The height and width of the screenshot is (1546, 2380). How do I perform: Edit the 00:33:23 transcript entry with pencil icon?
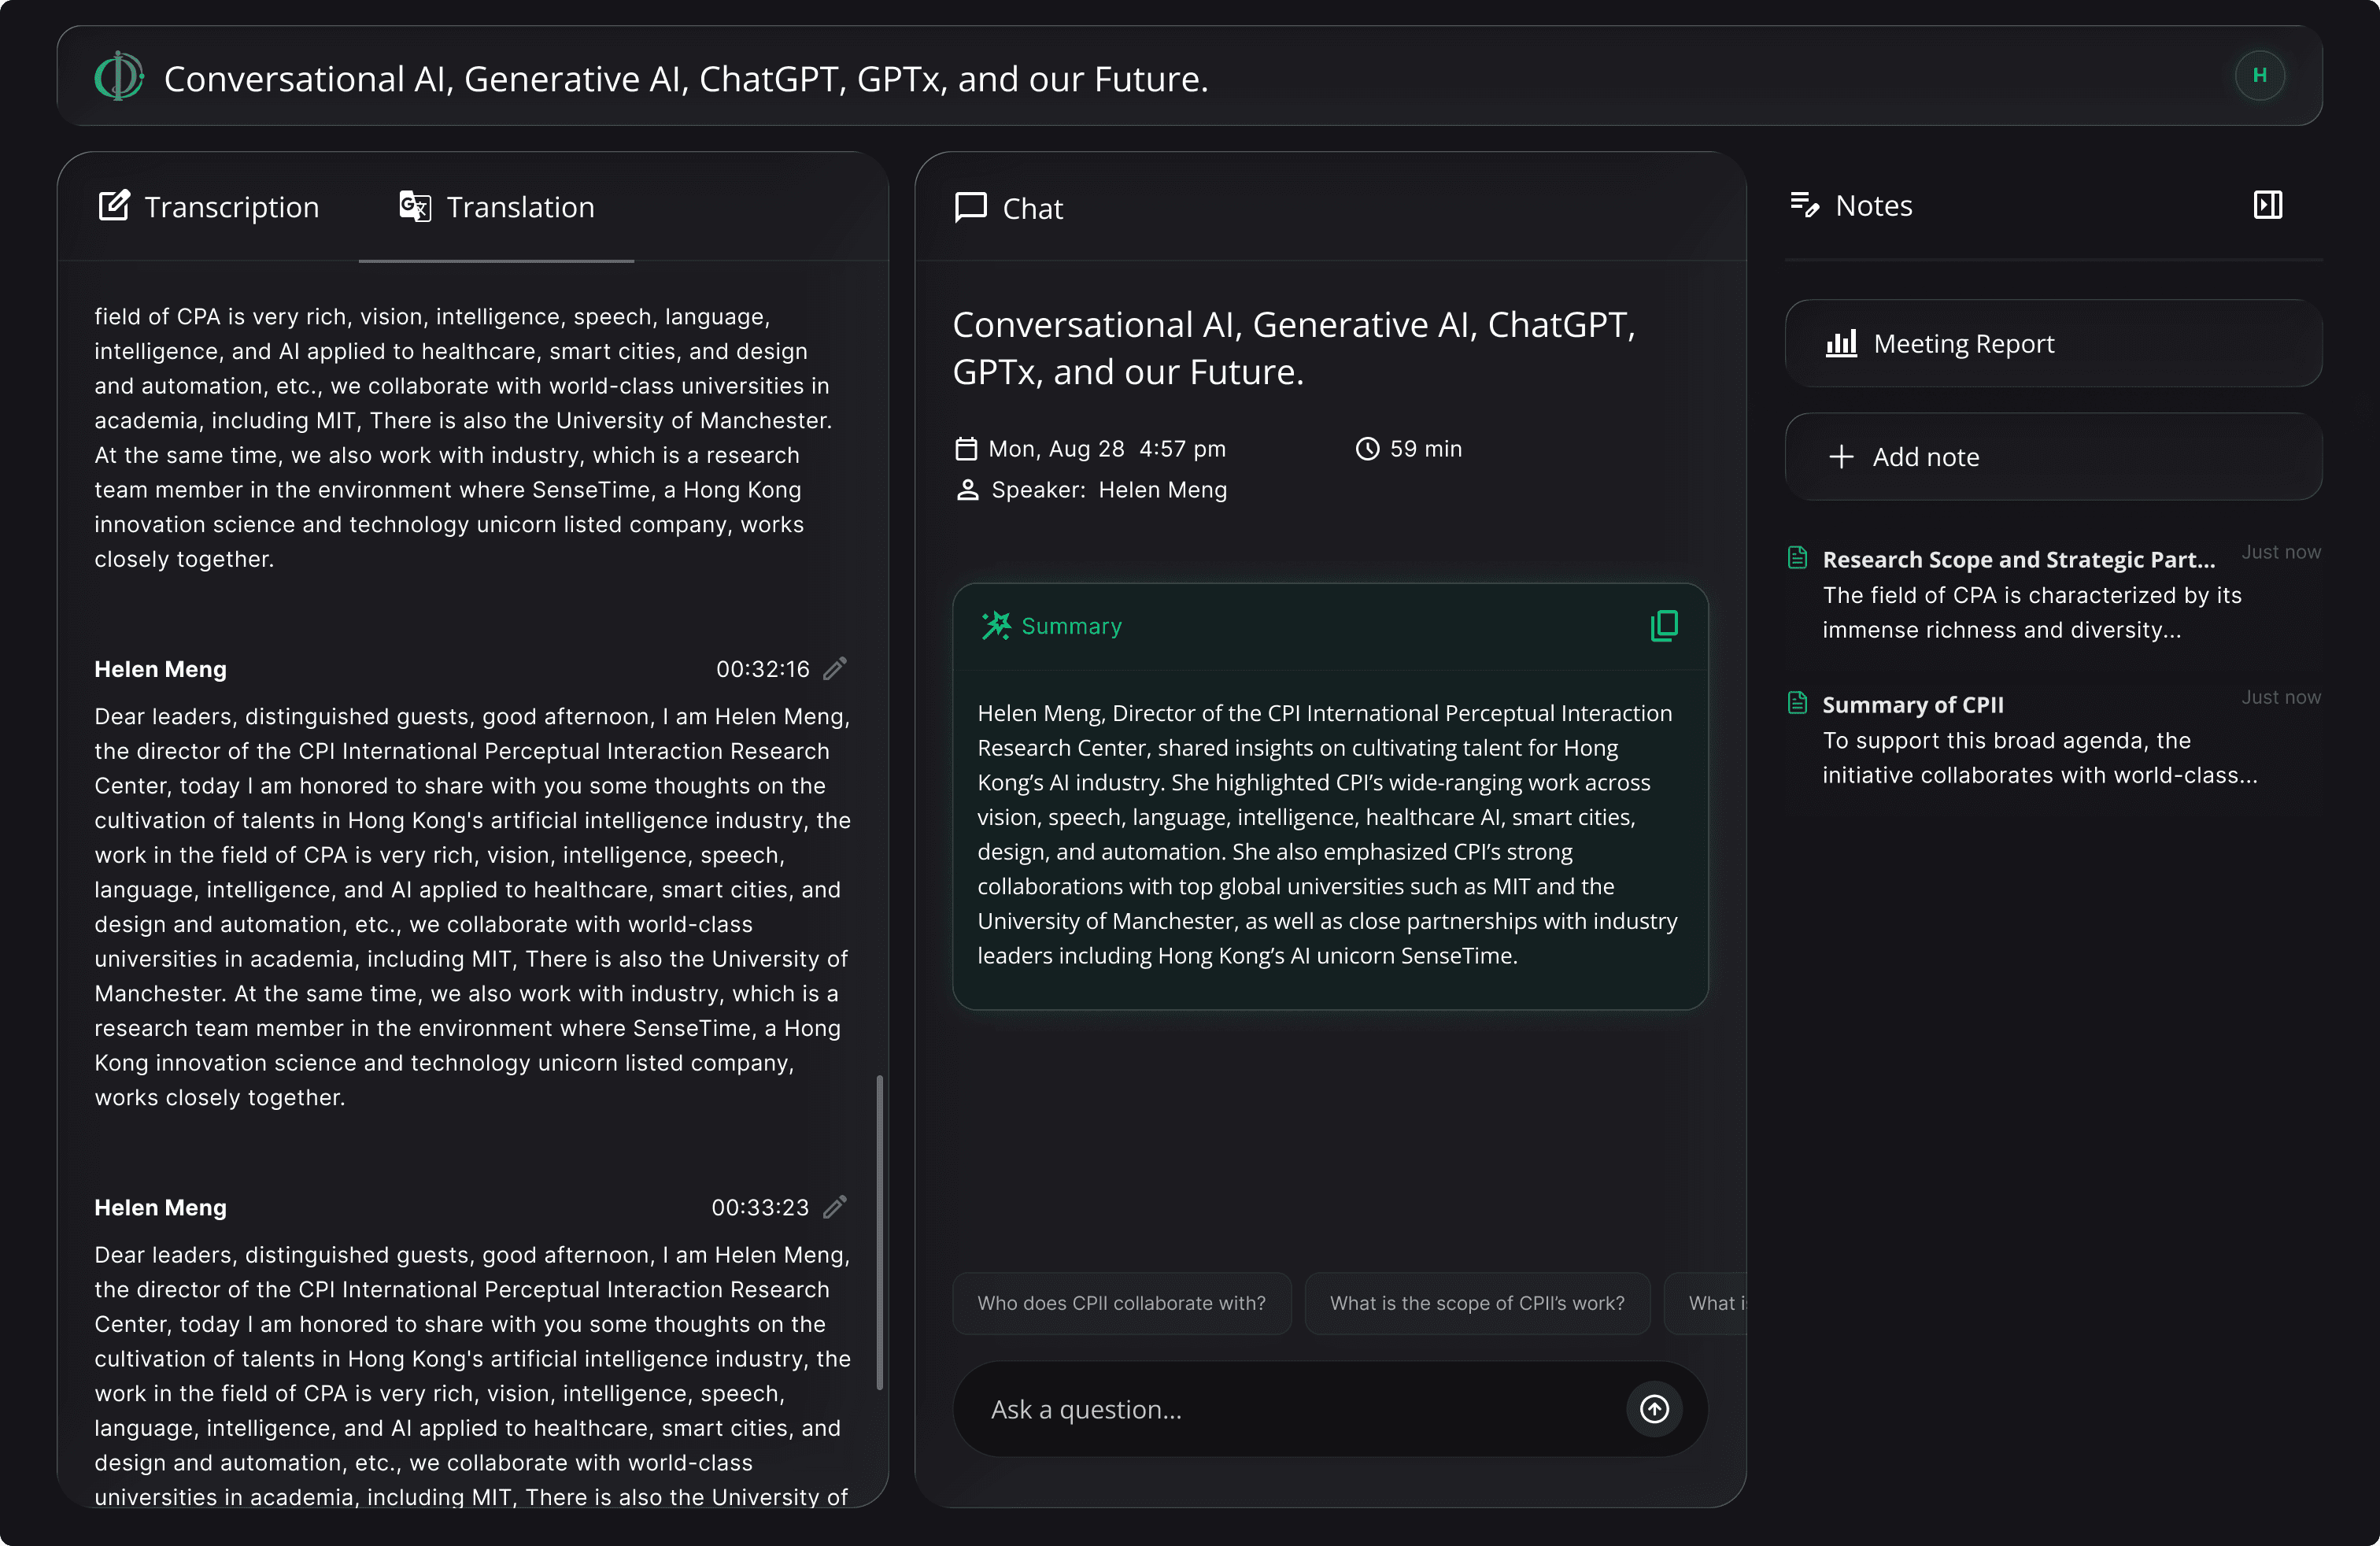835,1207
